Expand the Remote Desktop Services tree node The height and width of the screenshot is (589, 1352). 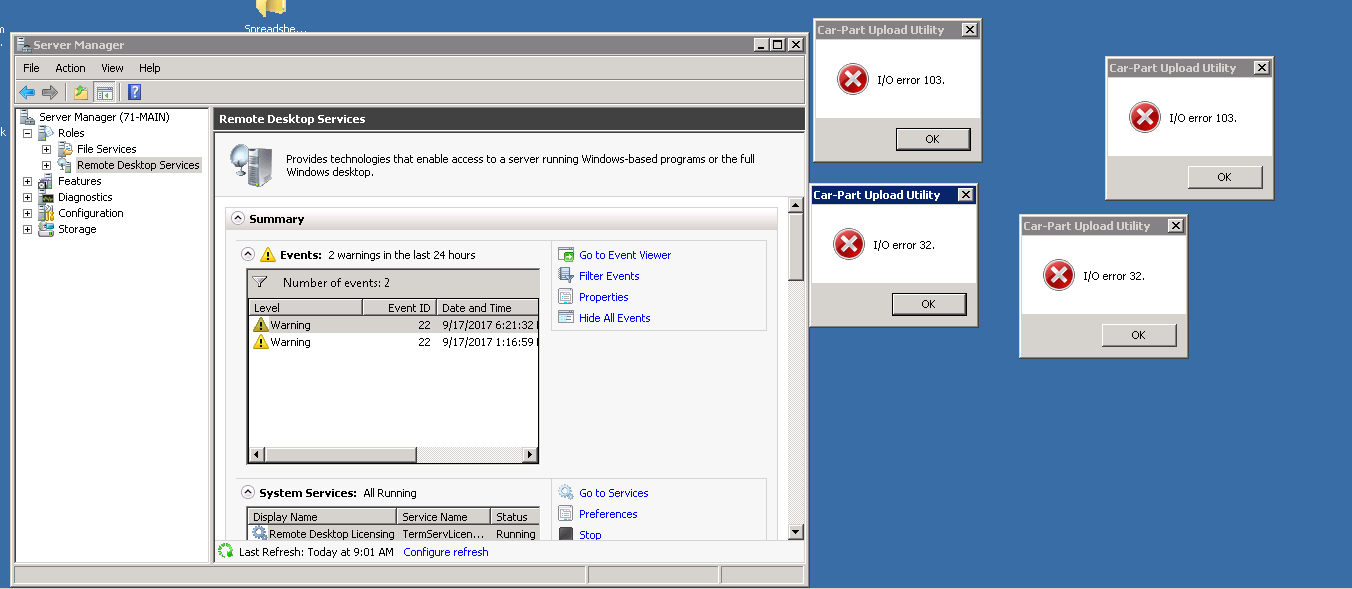46,165
